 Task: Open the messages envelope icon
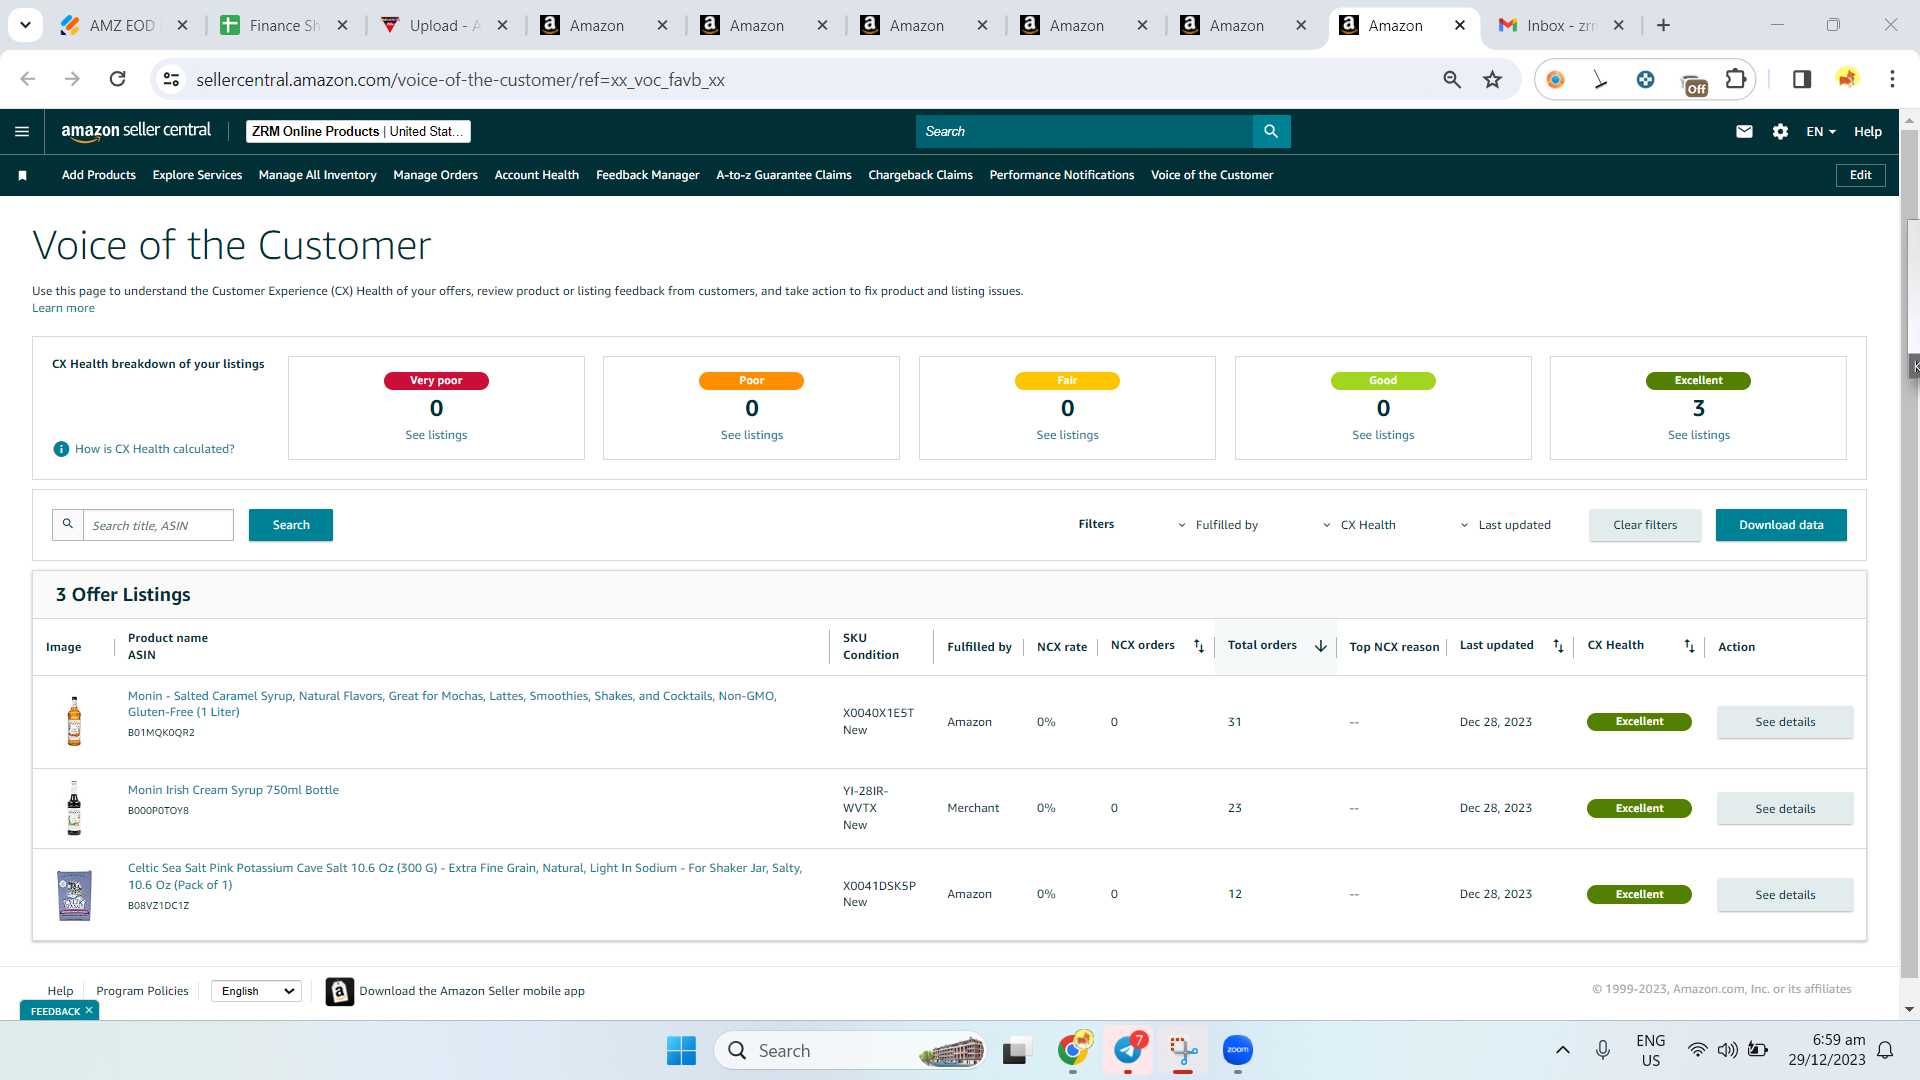[x=1744, y=131]
